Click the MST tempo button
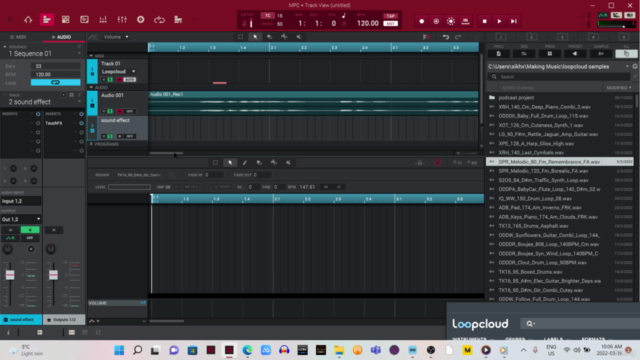Viewport: 640px width, 360px height. point(391,24)
